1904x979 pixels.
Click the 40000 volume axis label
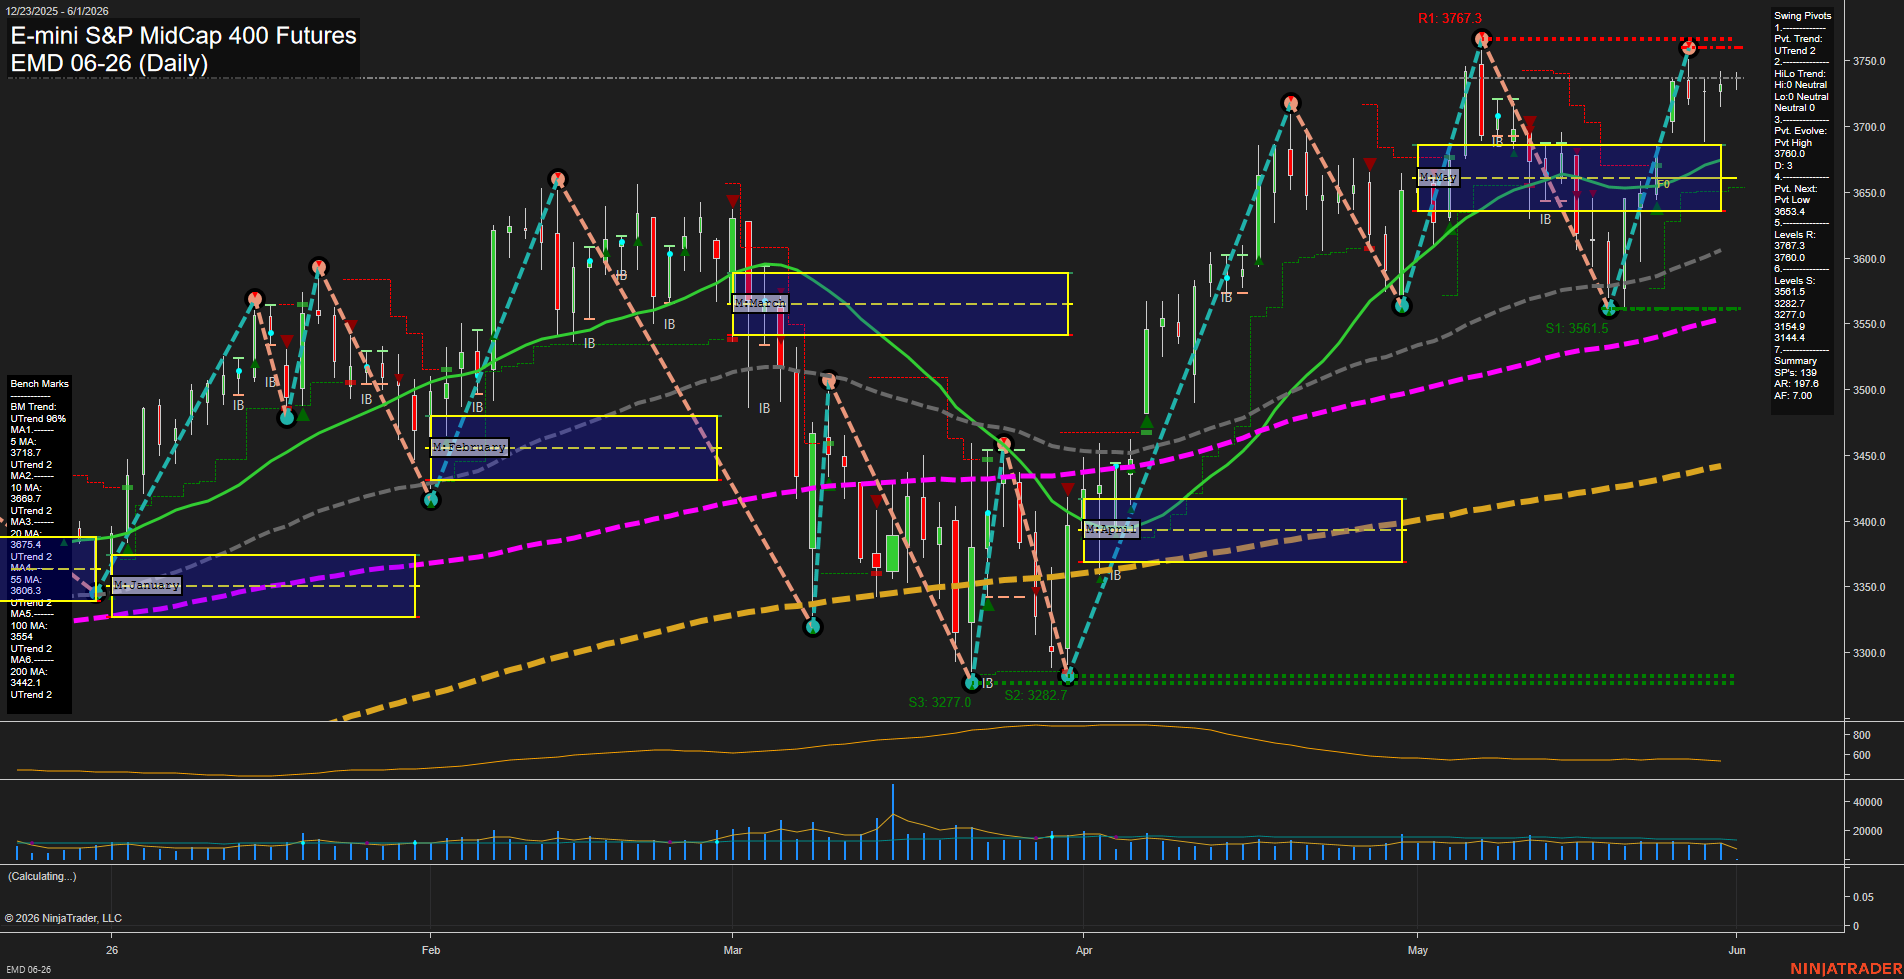(x=1868, y=802)
